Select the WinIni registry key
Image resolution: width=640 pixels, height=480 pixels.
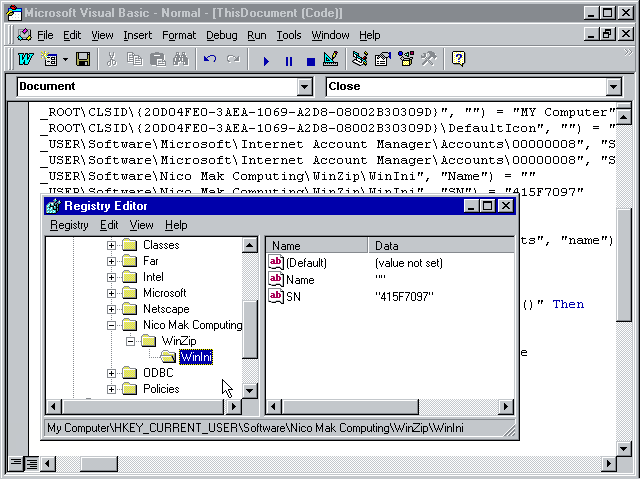click(x=196, y=357)
